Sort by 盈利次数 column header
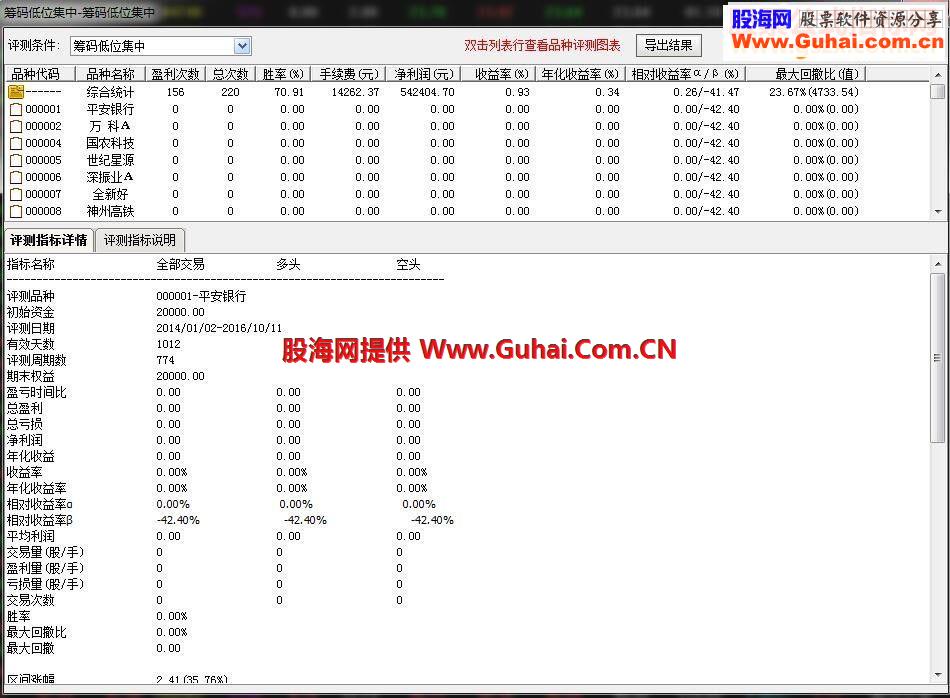 (176, 74)
